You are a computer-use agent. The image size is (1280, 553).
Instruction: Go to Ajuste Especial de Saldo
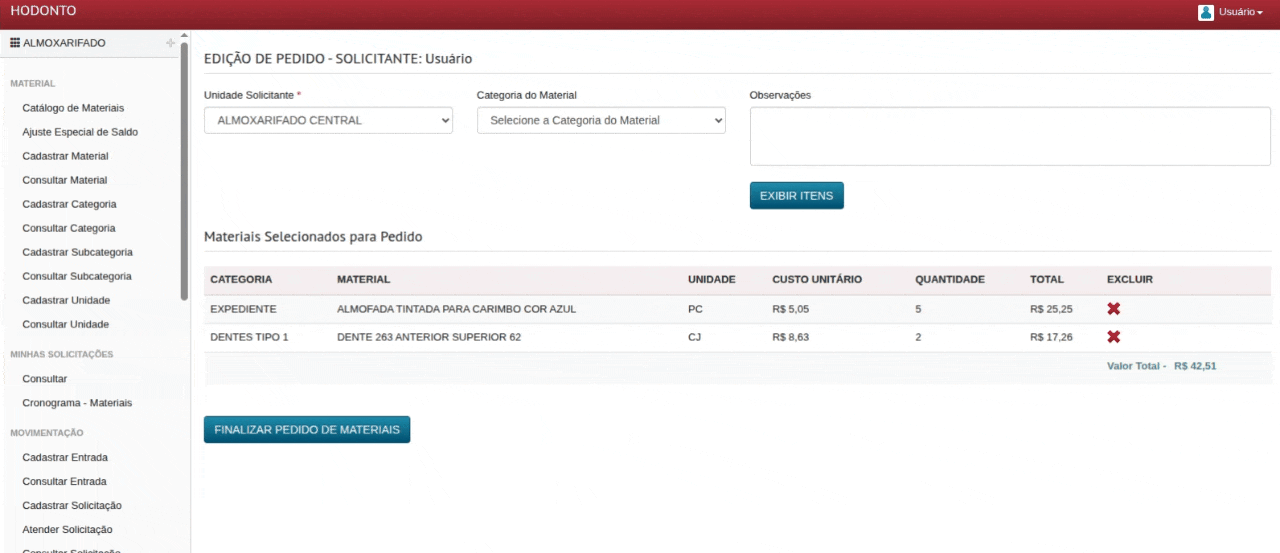click(80, 132)
